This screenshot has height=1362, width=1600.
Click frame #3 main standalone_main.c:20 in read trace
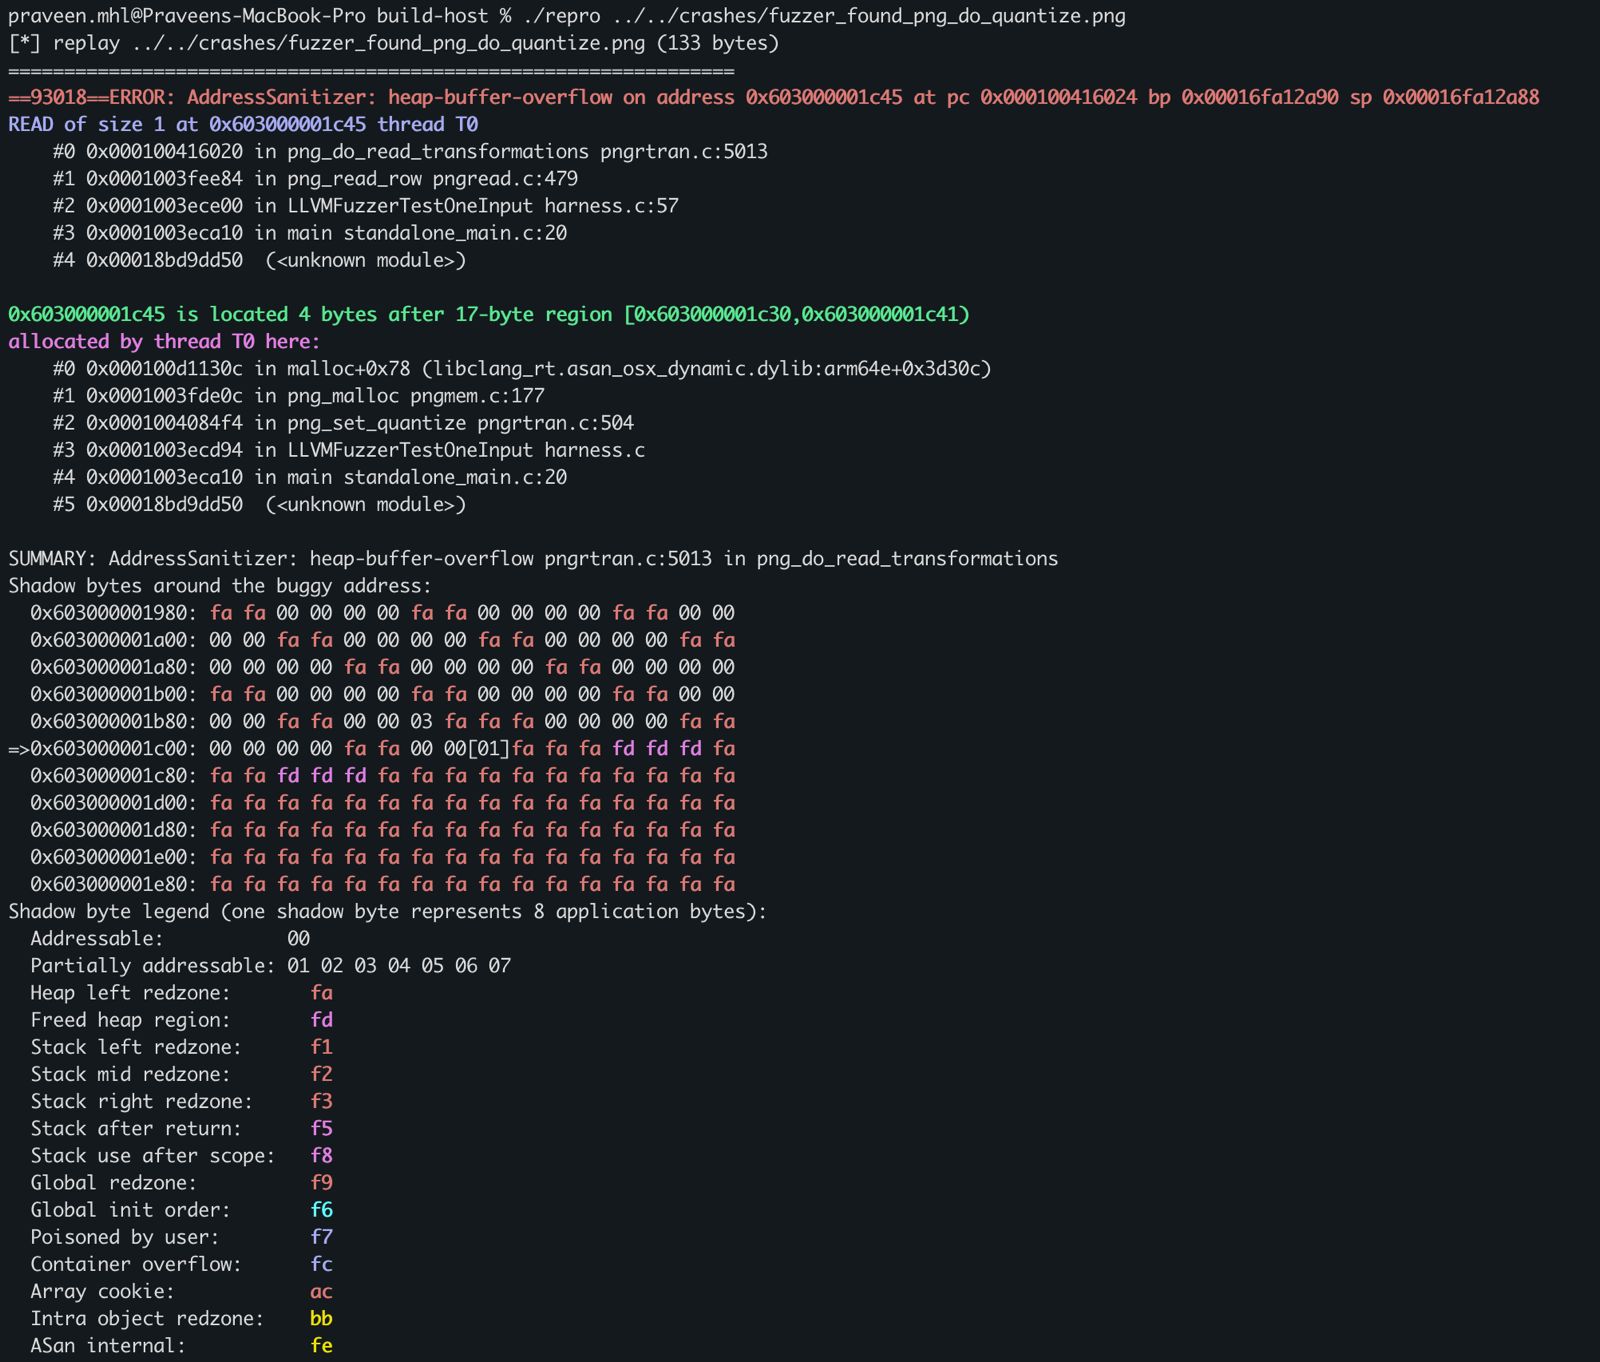[x=309, y=232]
